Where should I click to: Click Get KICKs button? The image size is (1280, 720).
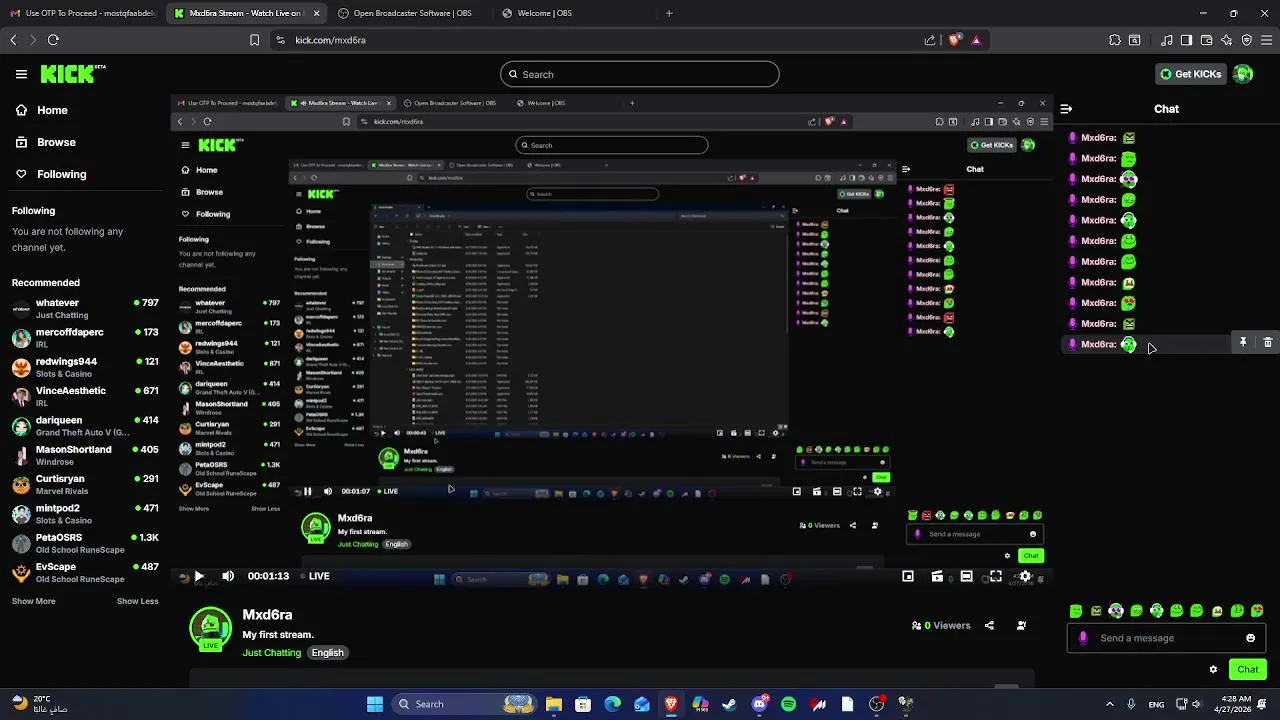click(1190, 74)
